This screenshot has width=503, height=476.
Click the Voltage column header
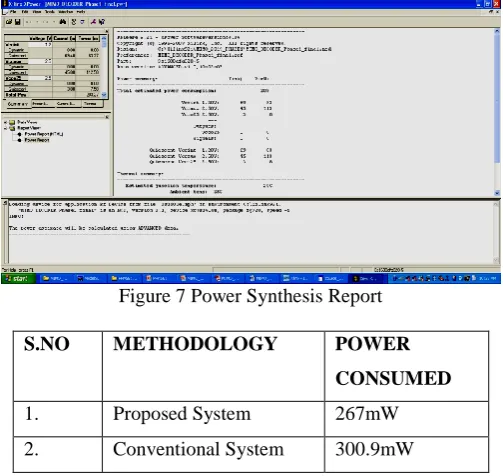pos(40,39)
